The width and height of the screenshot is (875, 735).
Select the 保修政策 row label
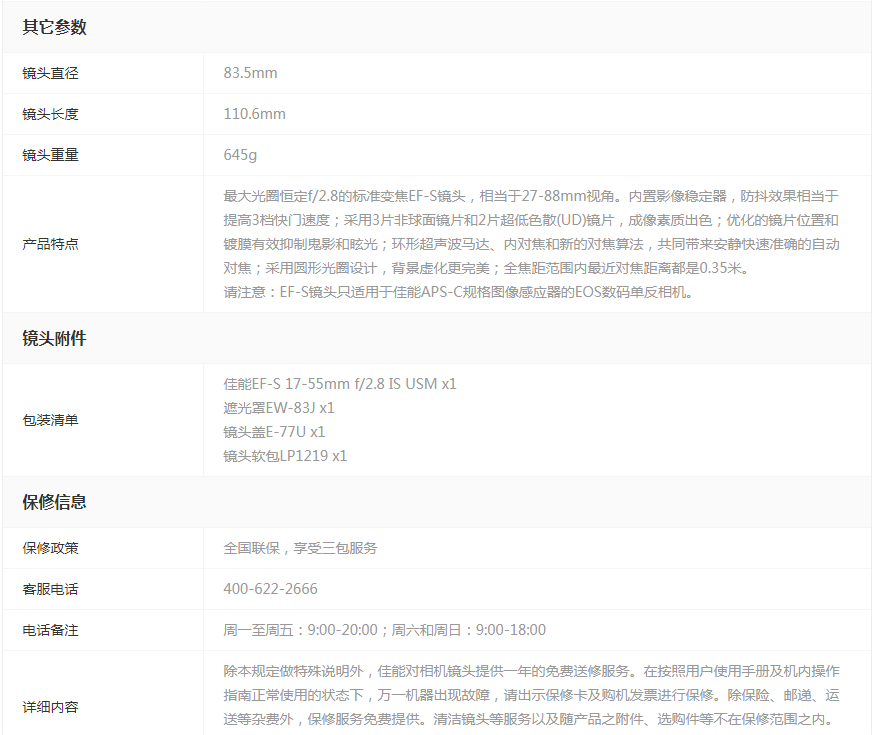pos(50,548)
